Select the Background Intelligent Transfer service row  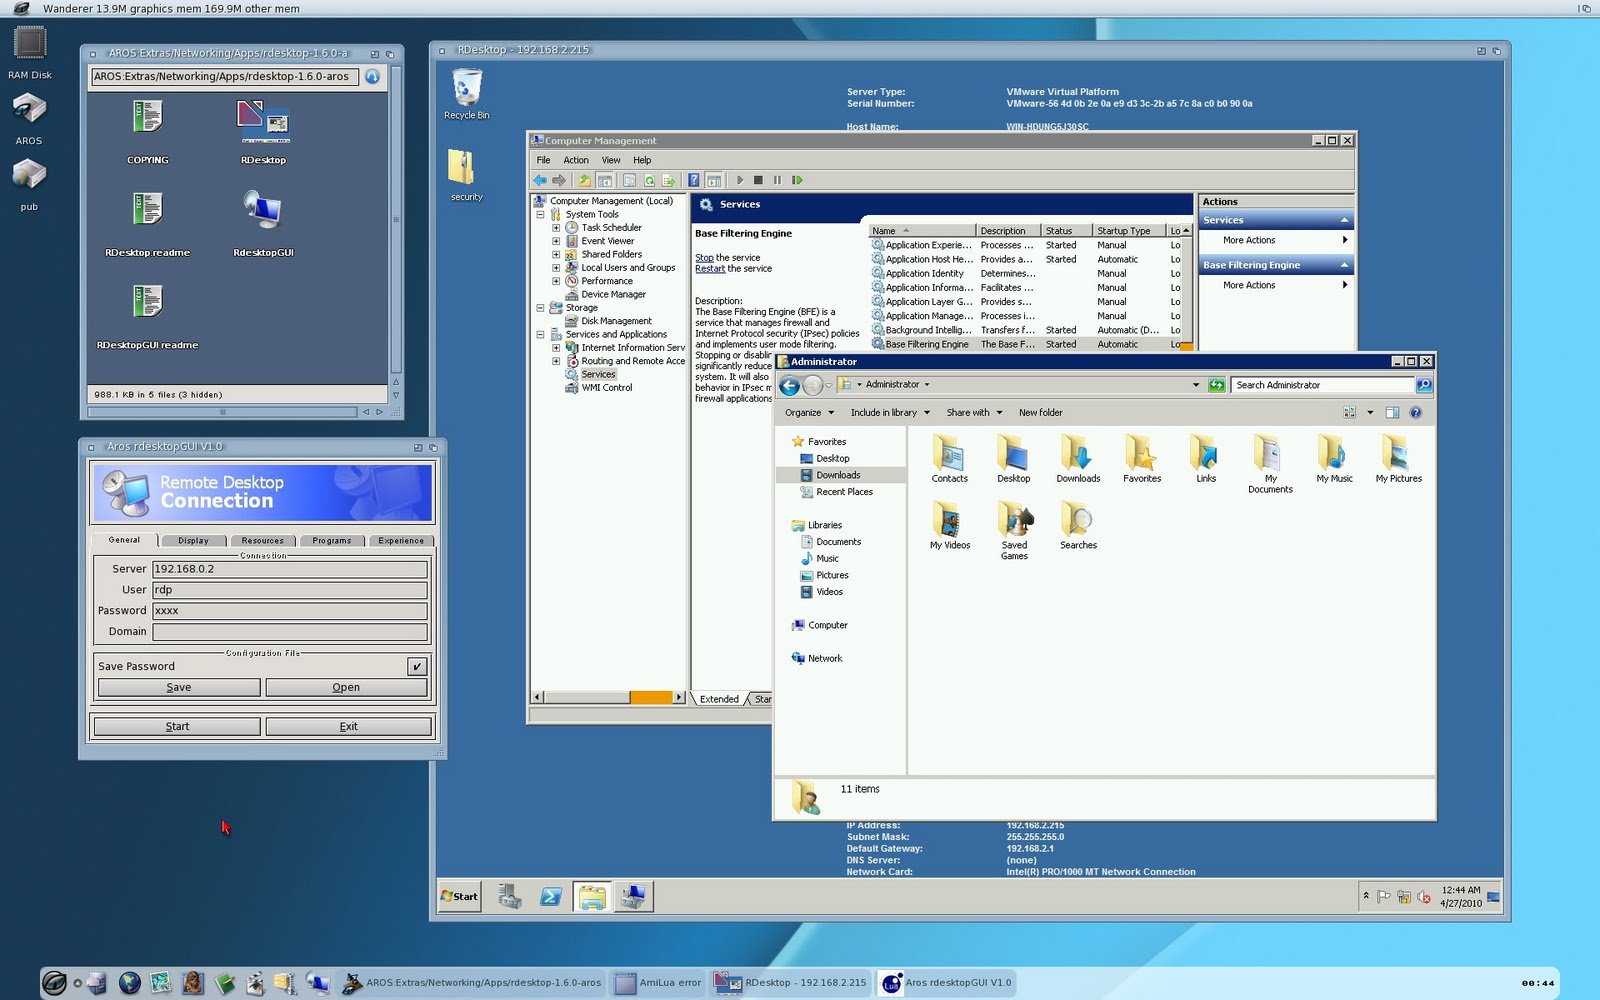coord(1026,330)
